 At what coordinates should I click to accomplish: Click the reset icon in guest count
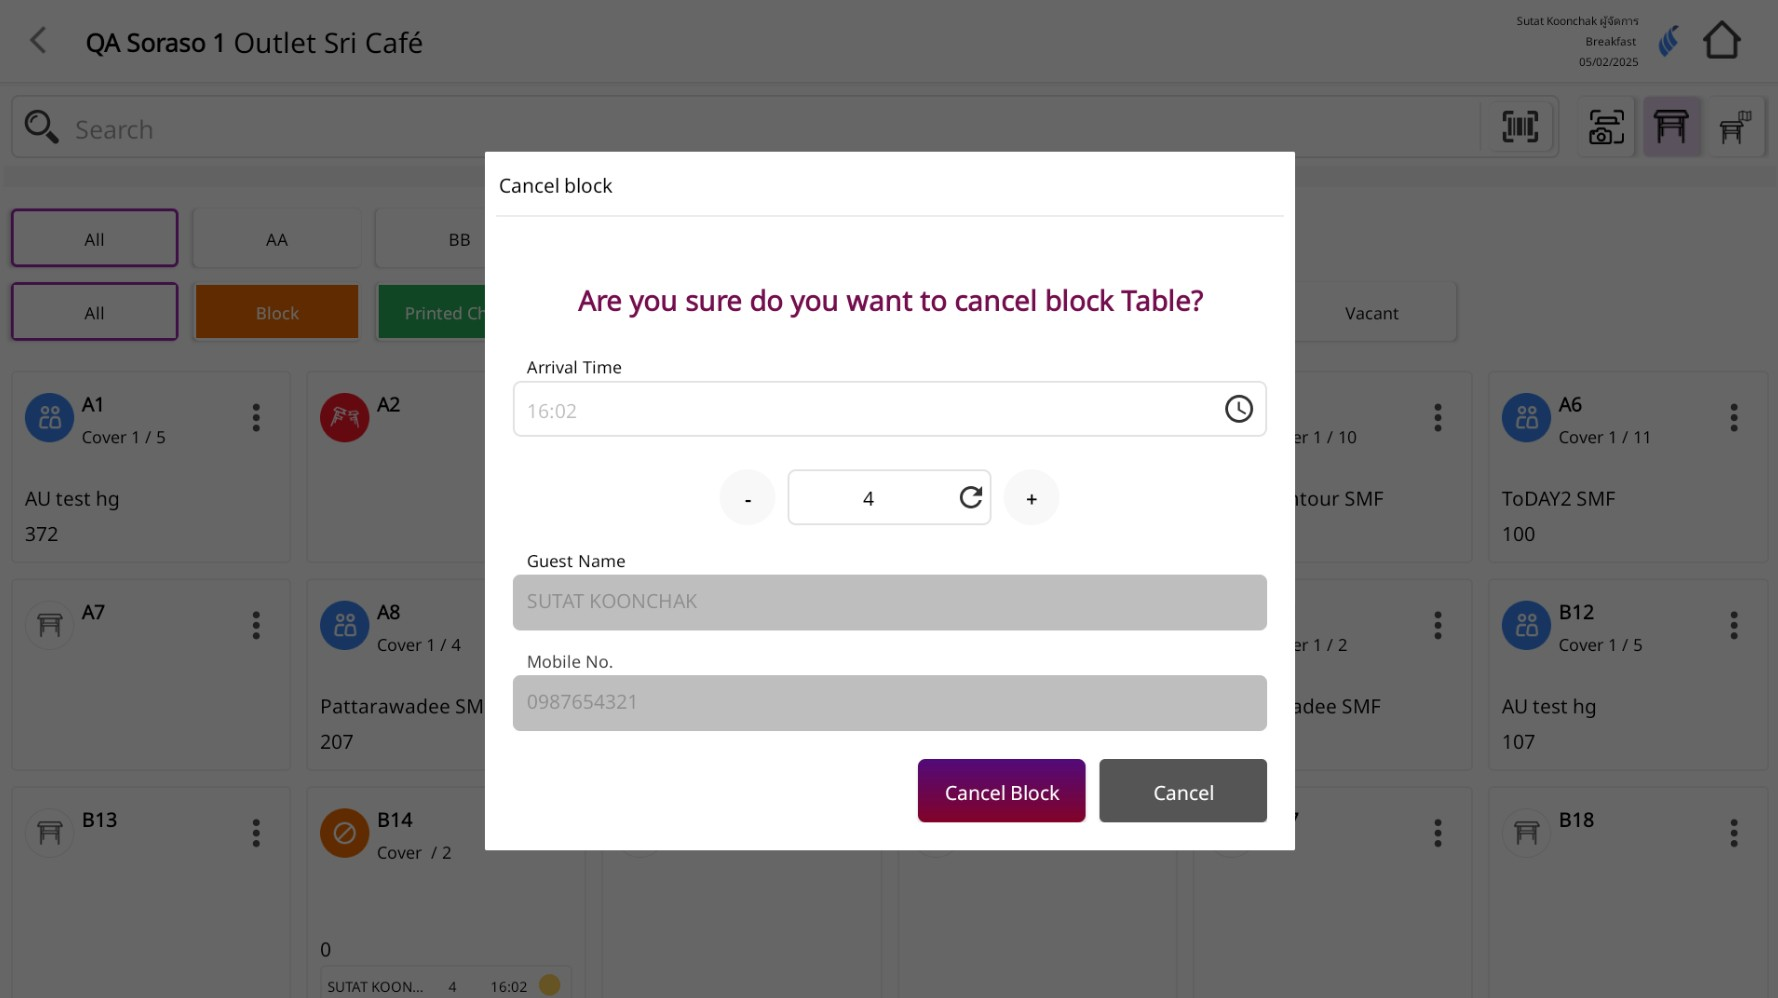(x=970, y=497)
